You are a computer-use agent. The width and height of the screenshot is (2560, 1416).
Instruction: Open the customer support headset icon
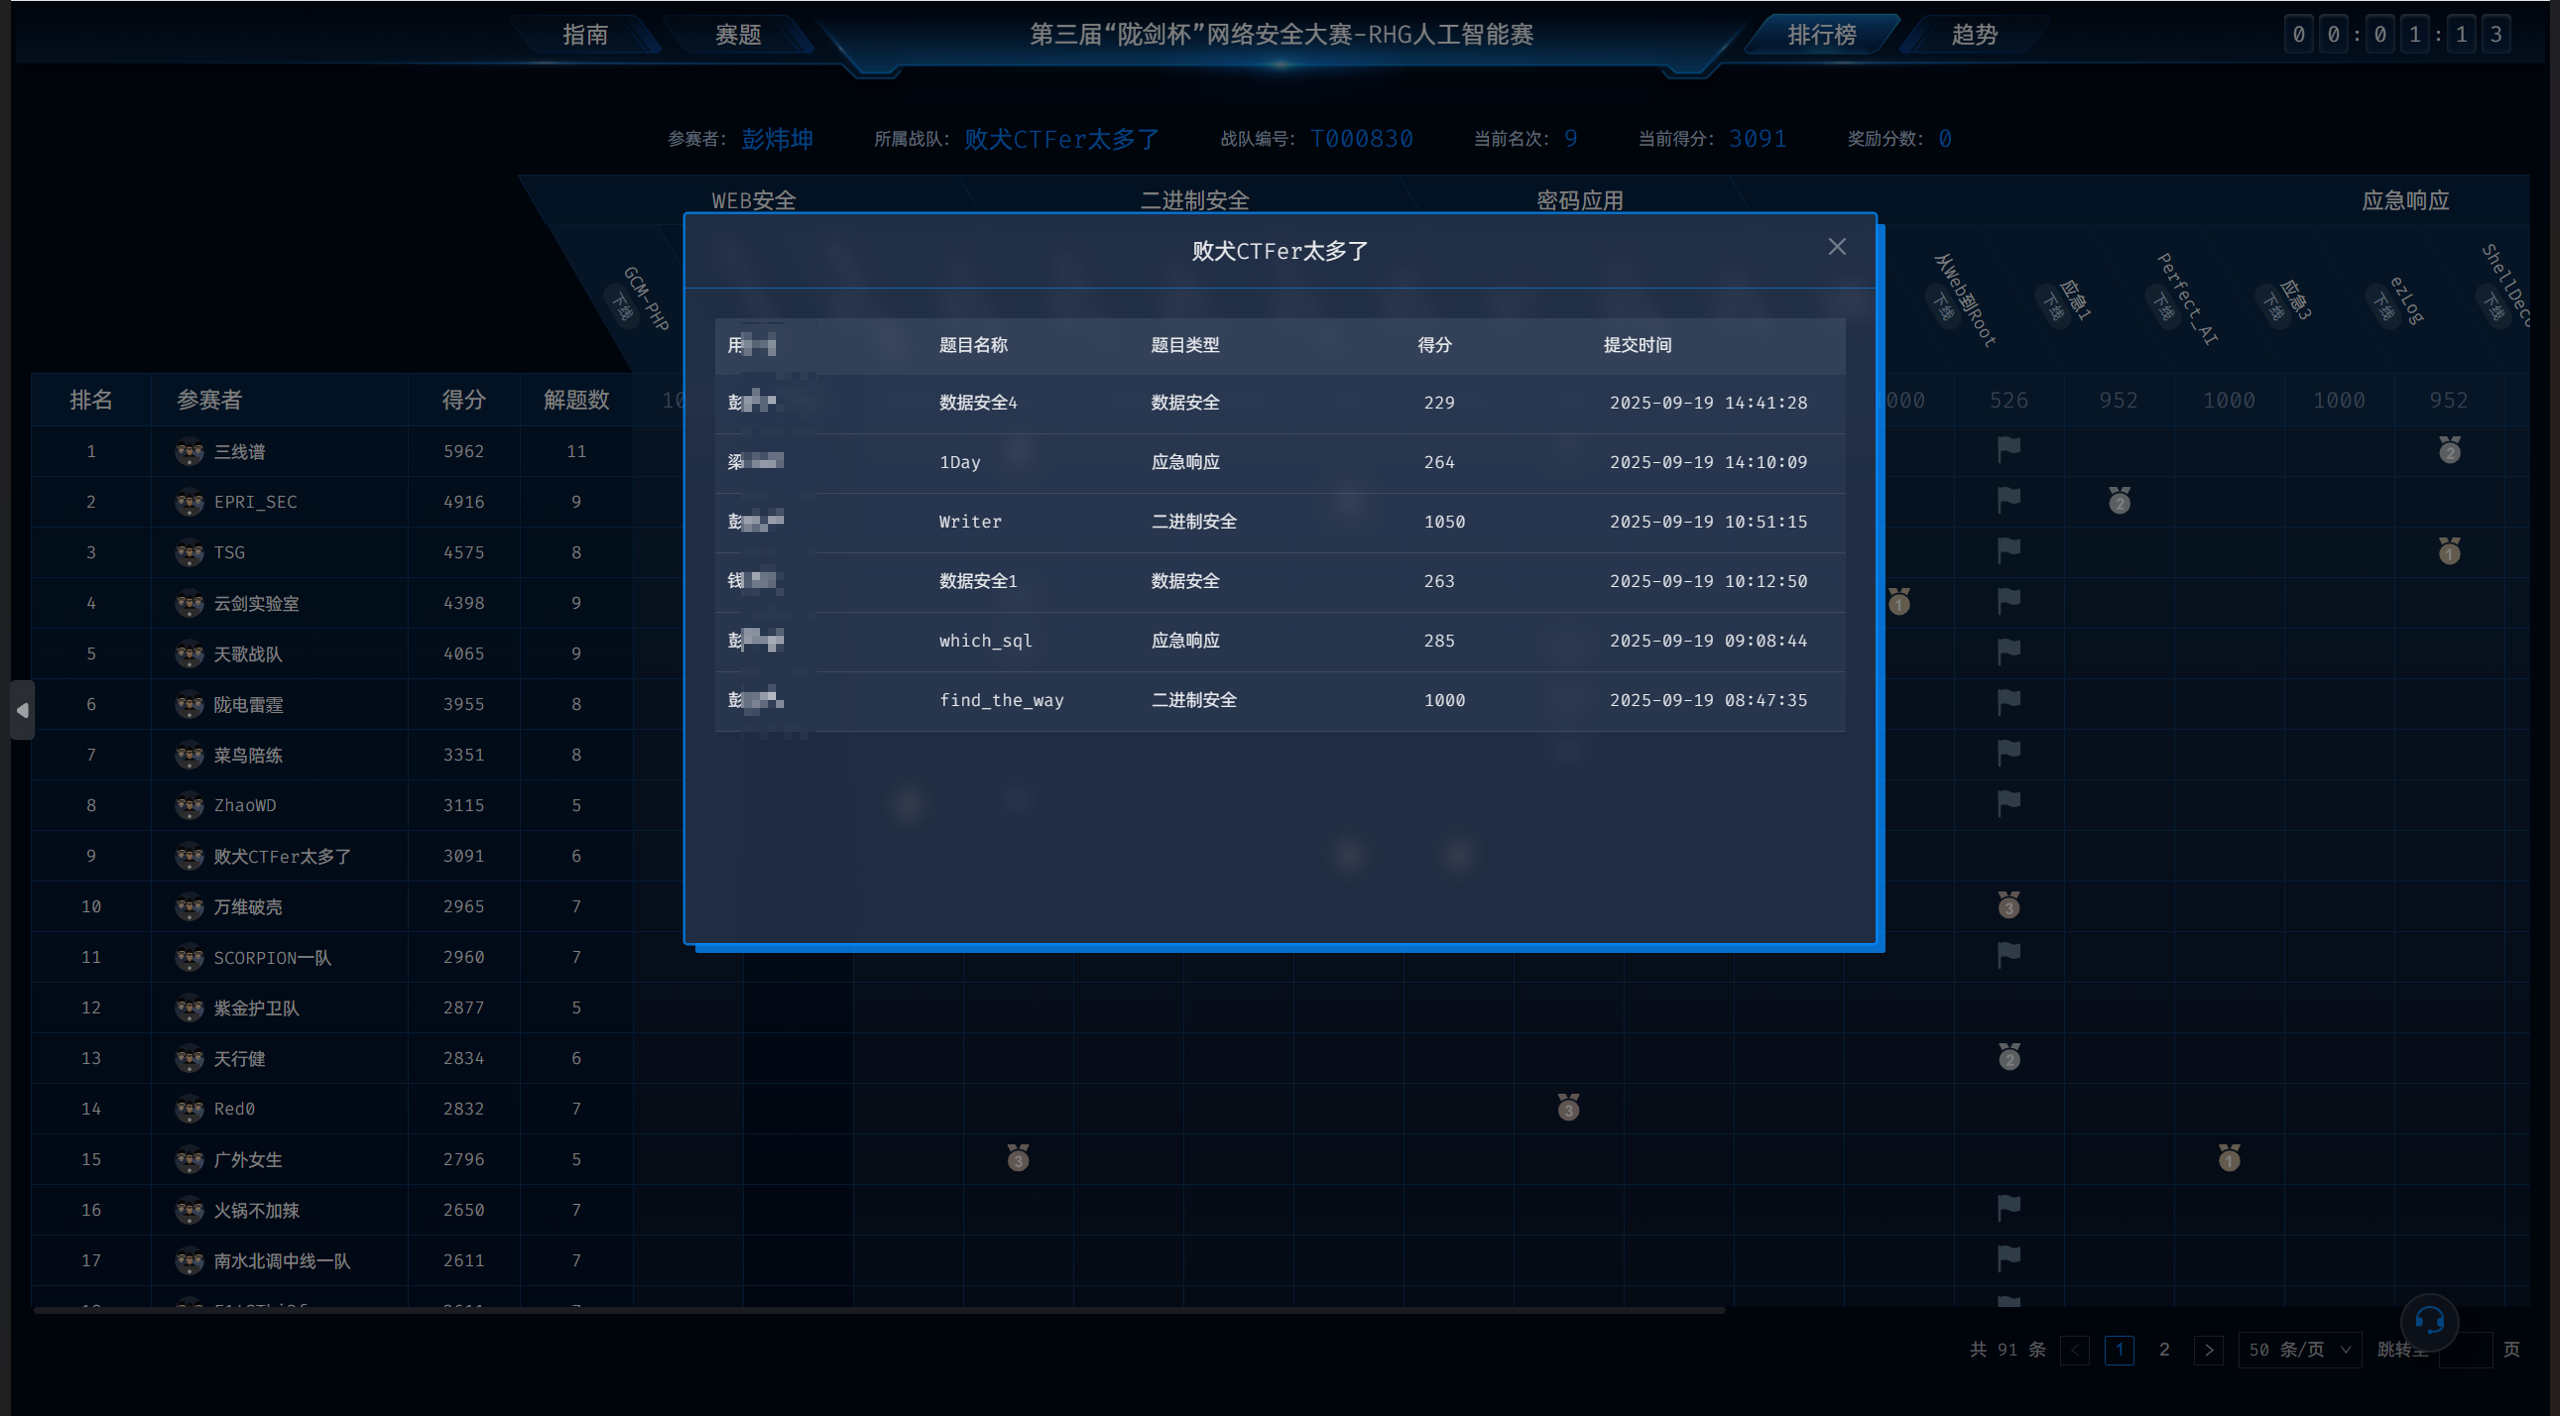[2429, 1322]
